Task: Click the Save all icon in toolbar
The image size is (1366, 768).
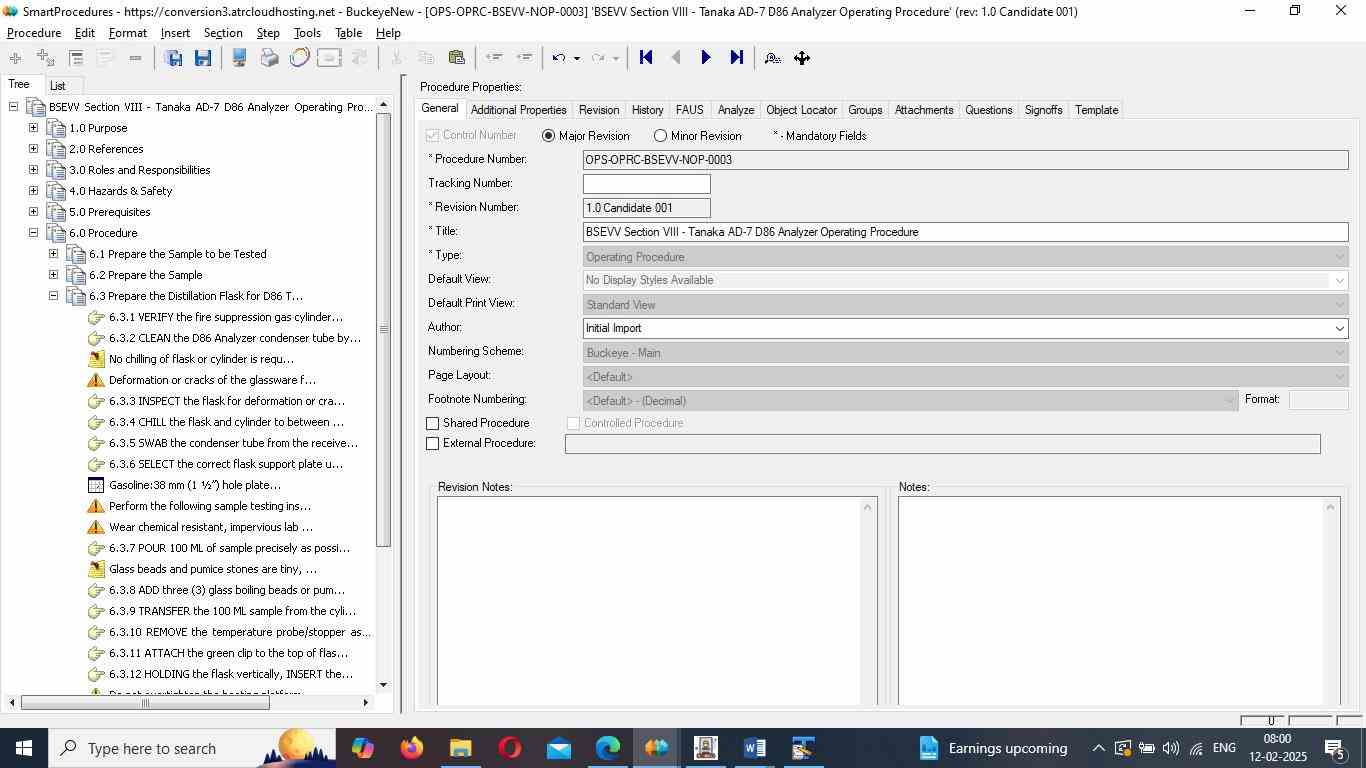Action: pos(173,58)
